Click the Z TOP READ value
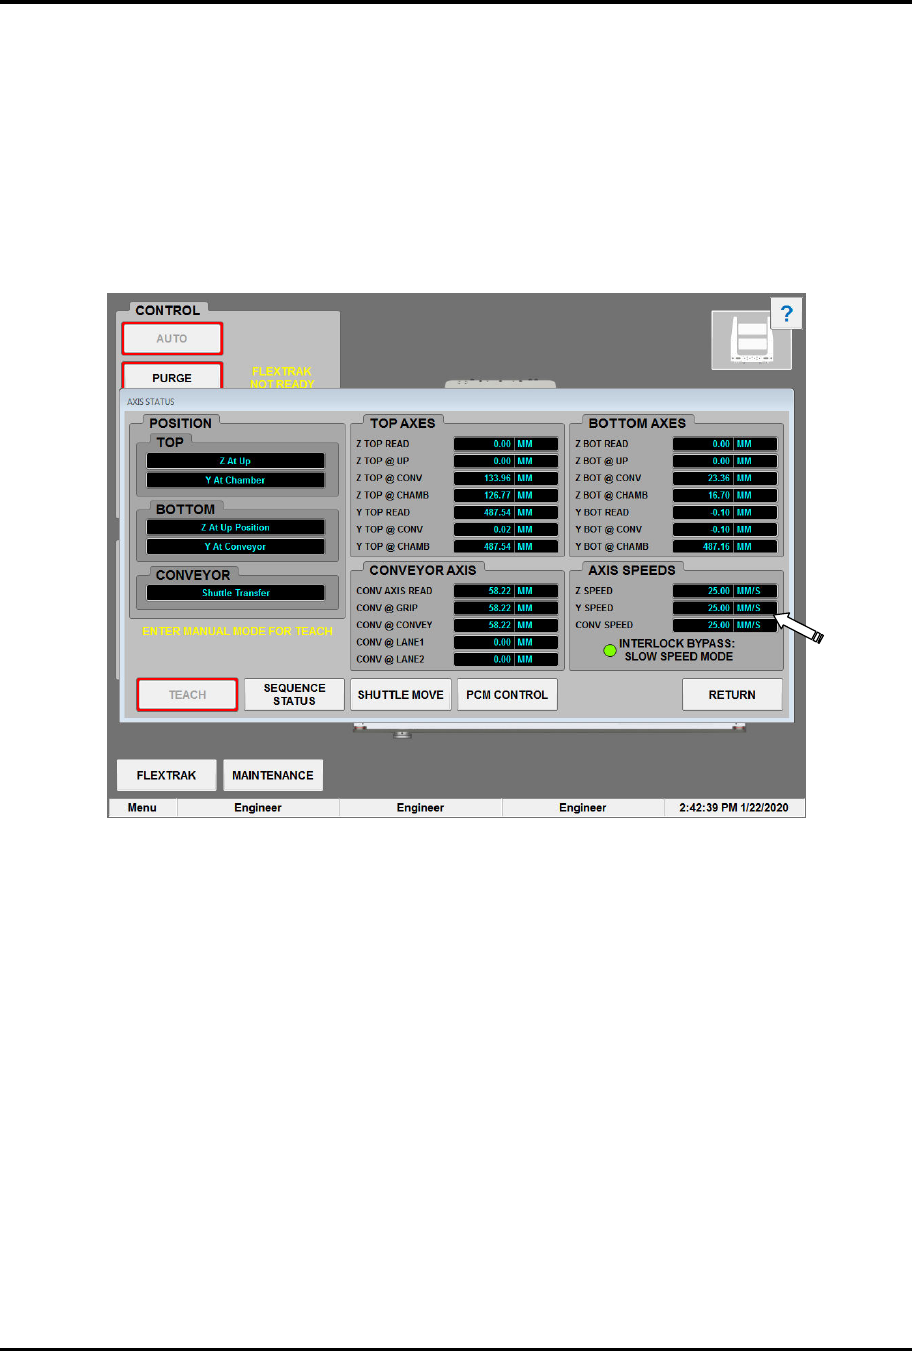Screen dimensions: 912x1351 pos(506,444)
